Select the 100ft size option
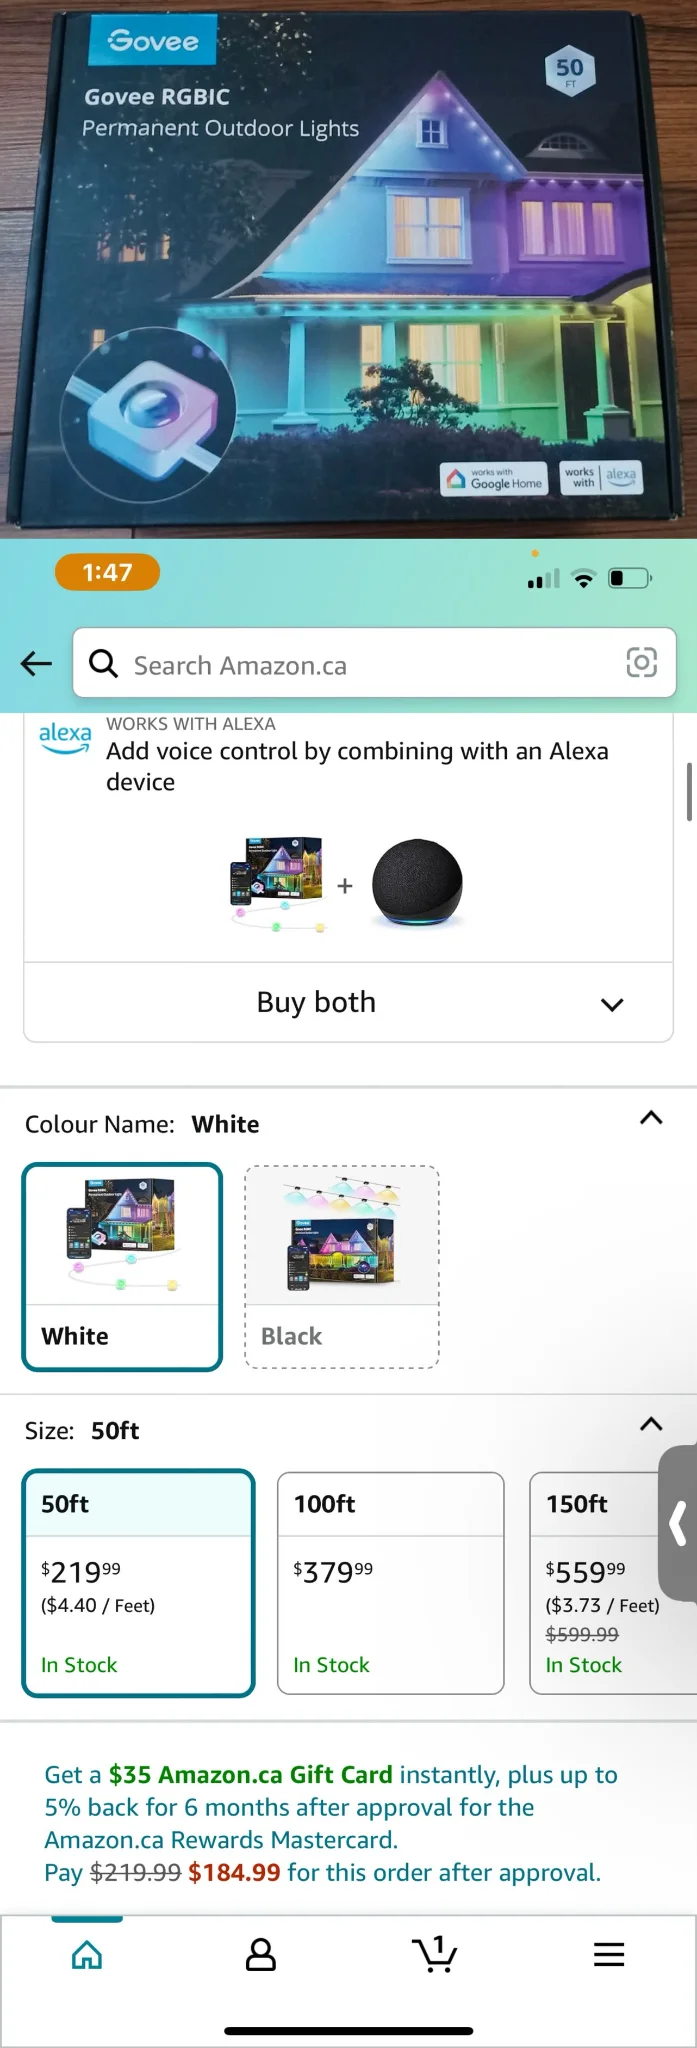This screenshot has width=697, height=2048. click(x=390, y=1582)
